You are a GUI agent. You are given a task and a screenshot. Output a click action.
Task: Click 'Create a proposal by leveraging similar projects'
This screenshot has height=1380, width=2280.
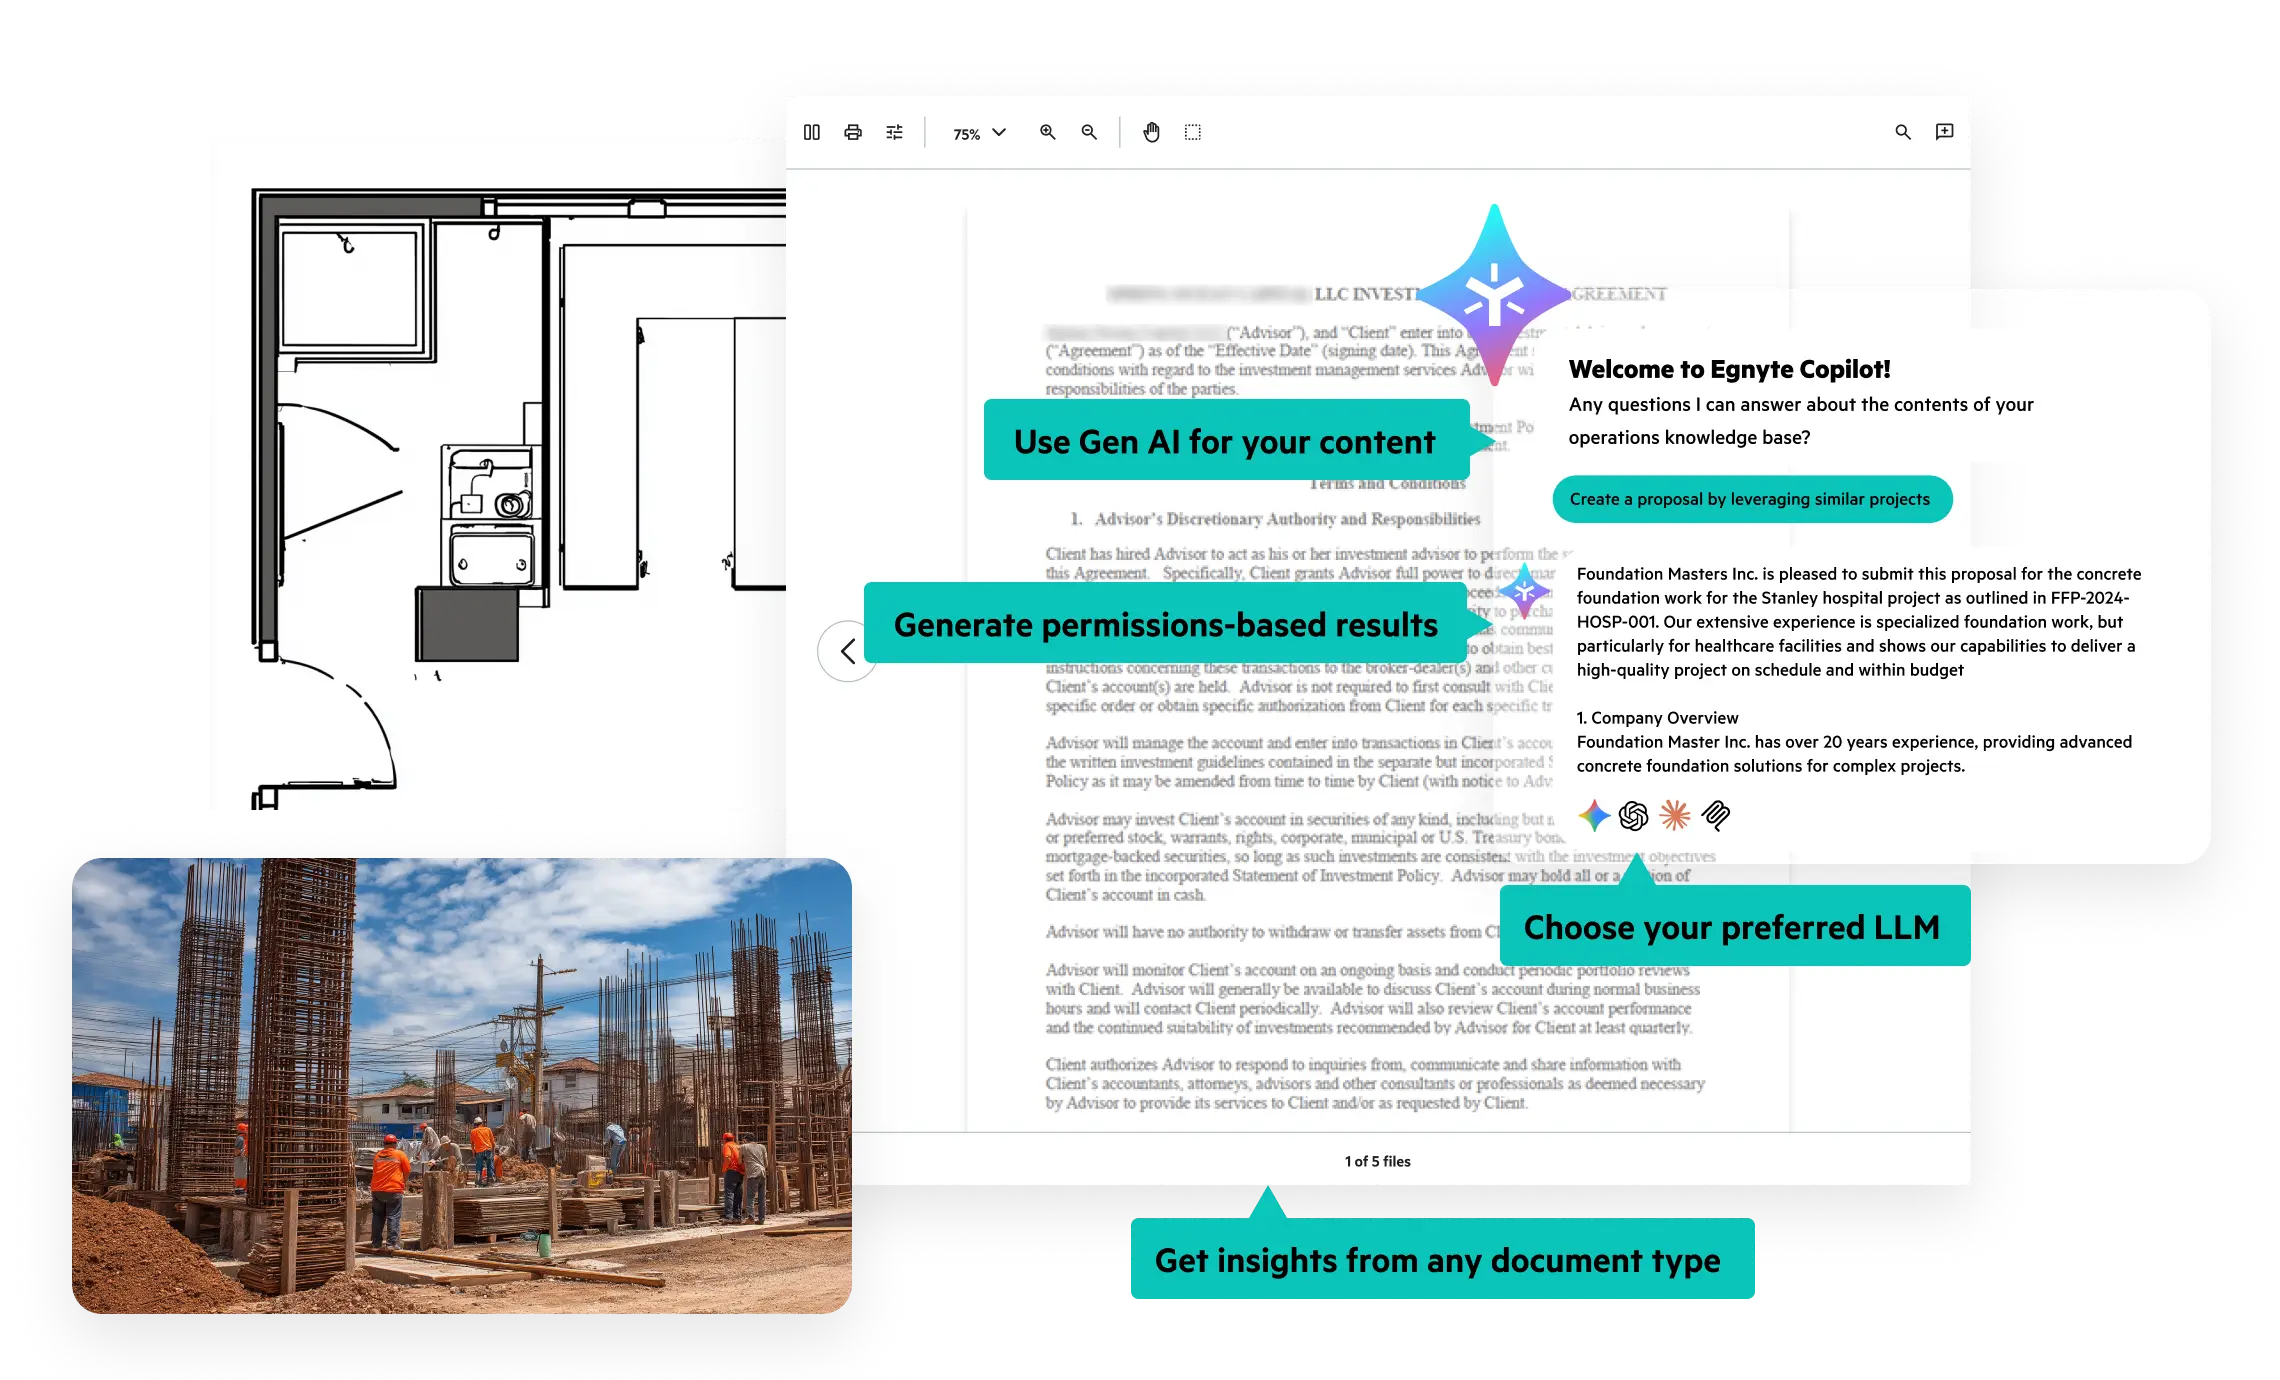1751,498
